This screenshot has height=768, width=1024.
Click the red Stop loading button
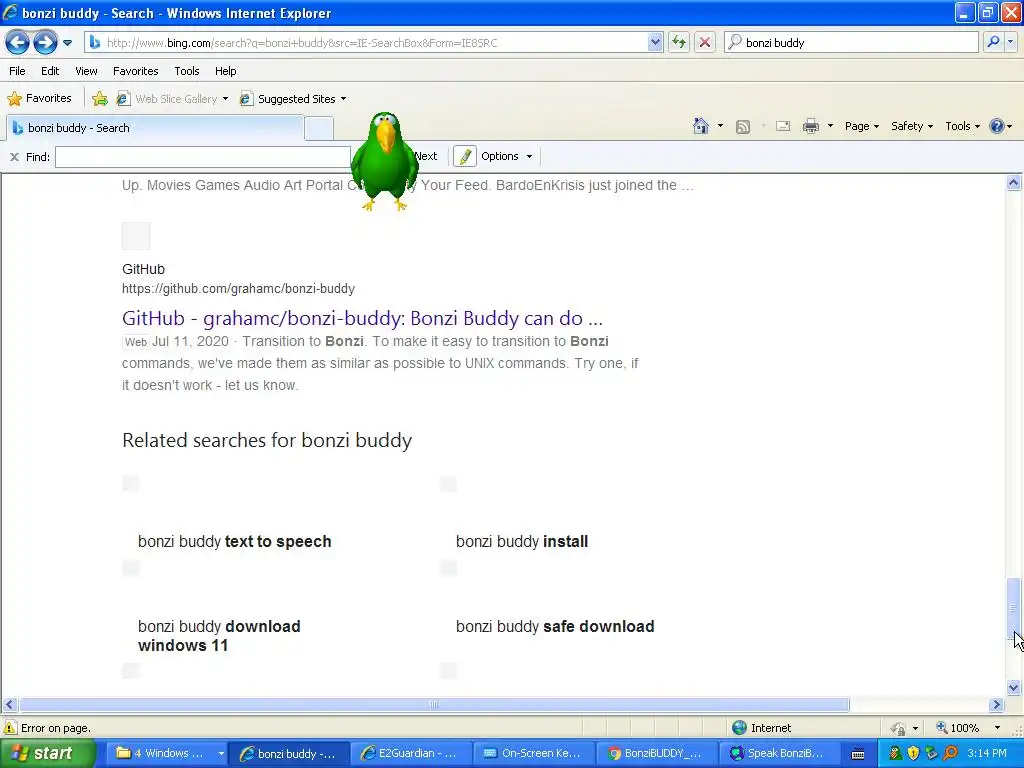[x=705, y=42]
